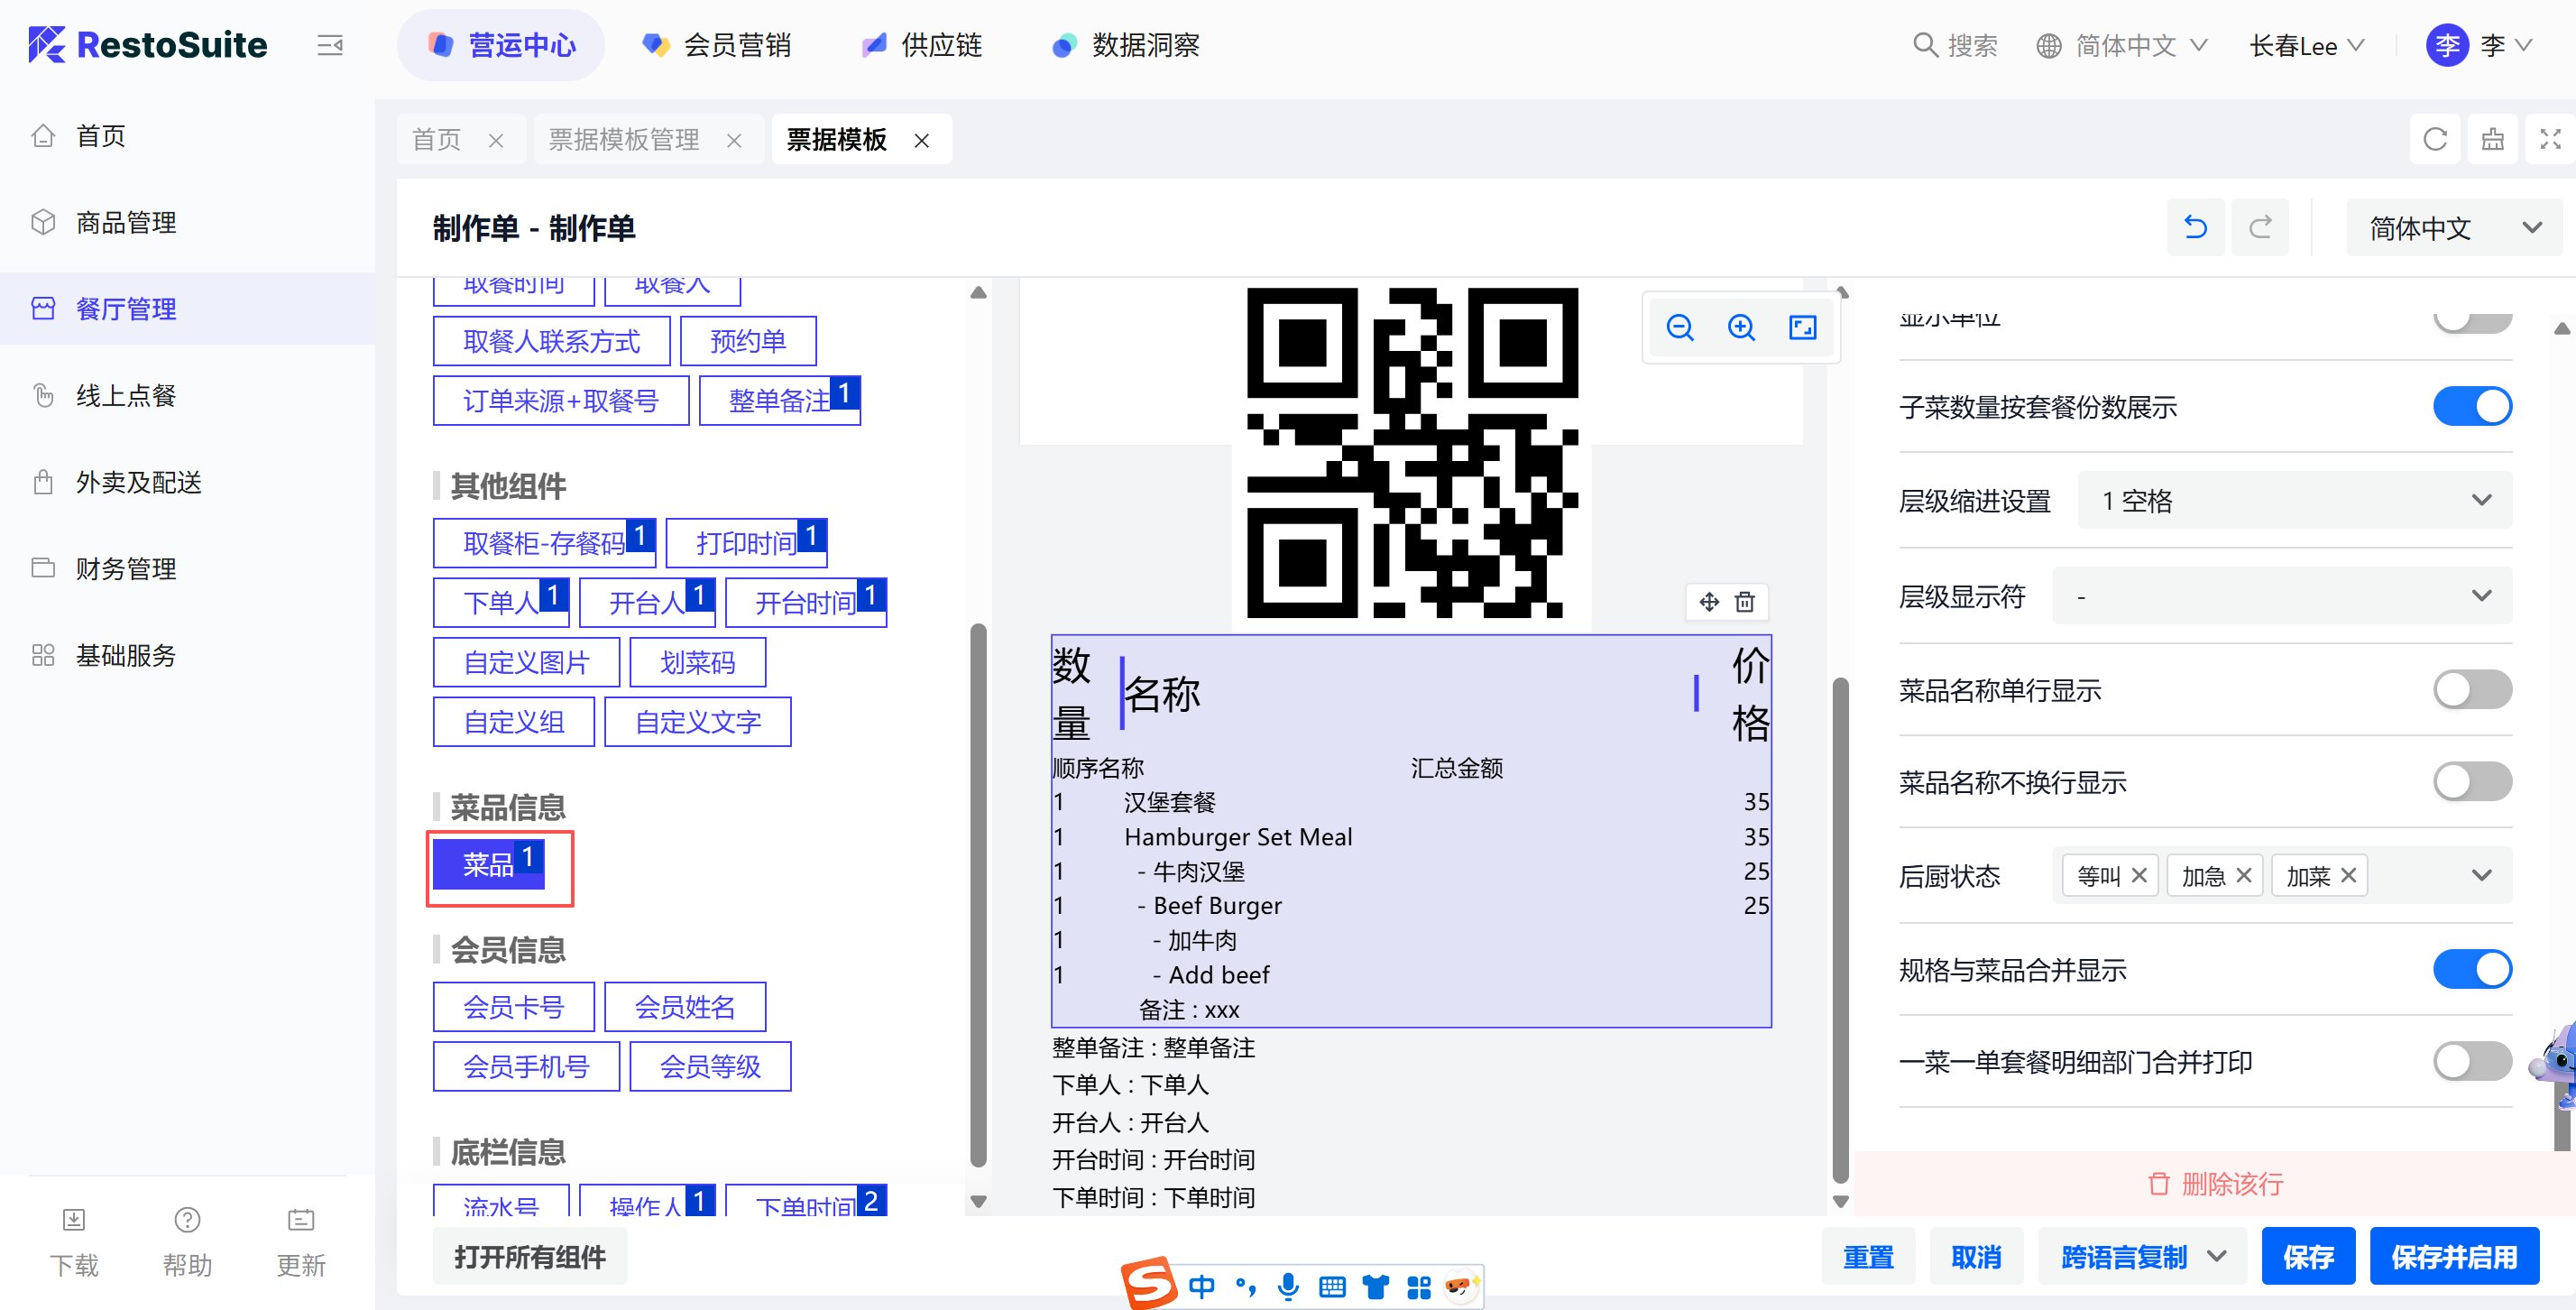Turn on 一菜一单套餐明细部门合并打印 switch
Screen dimensions: 2576x1310
(x=2471, y=1062)
